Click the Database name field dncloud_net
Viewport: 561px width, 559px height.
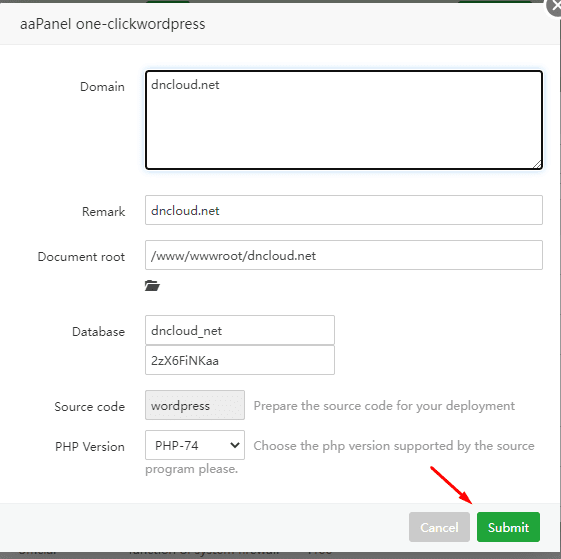click(240, 330)
